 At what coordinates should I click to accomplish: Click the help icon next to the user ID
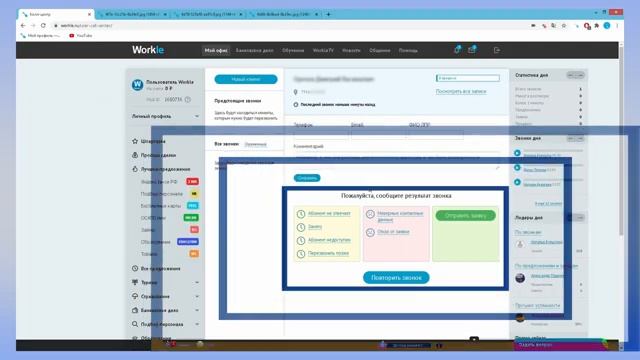(188, 100)
